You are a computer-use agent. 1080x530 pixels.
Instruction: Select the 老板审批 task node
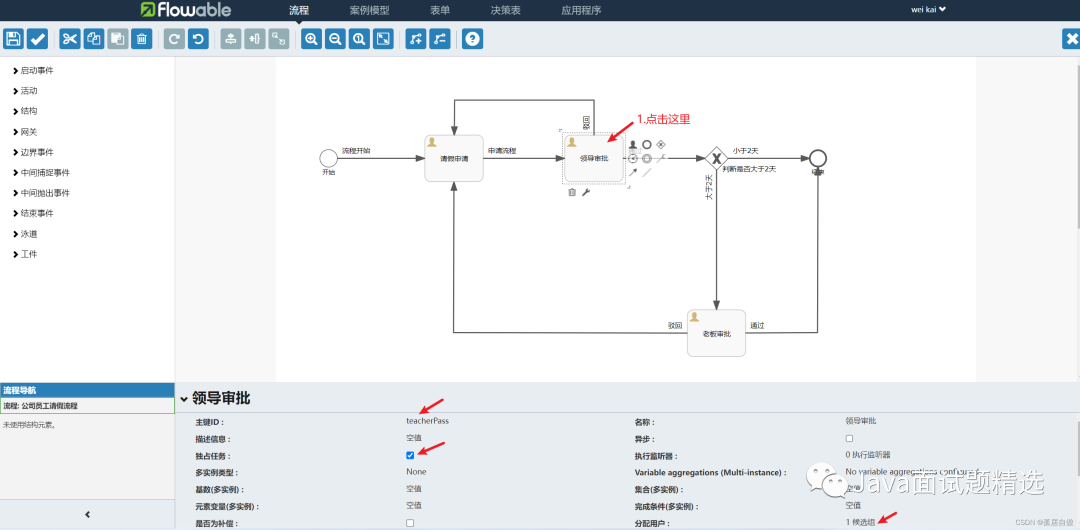(717, 332)
